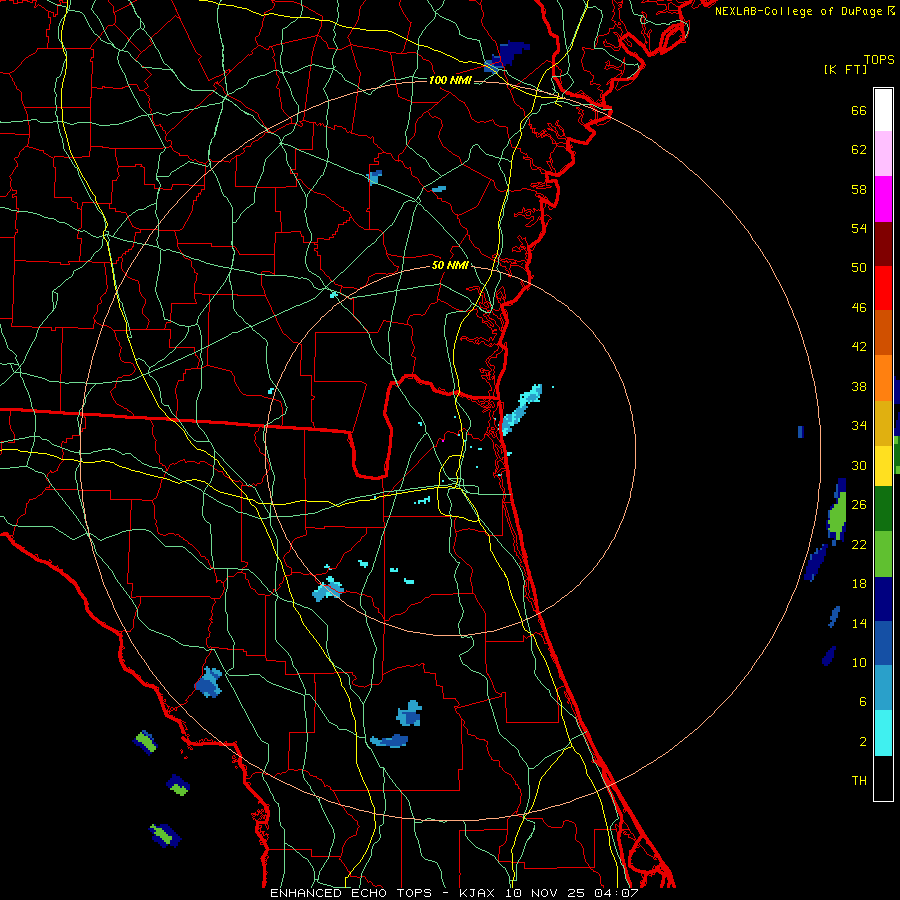900x900 pixels.
Task: Select the yellow legend color block
Action: click(883, 466)
